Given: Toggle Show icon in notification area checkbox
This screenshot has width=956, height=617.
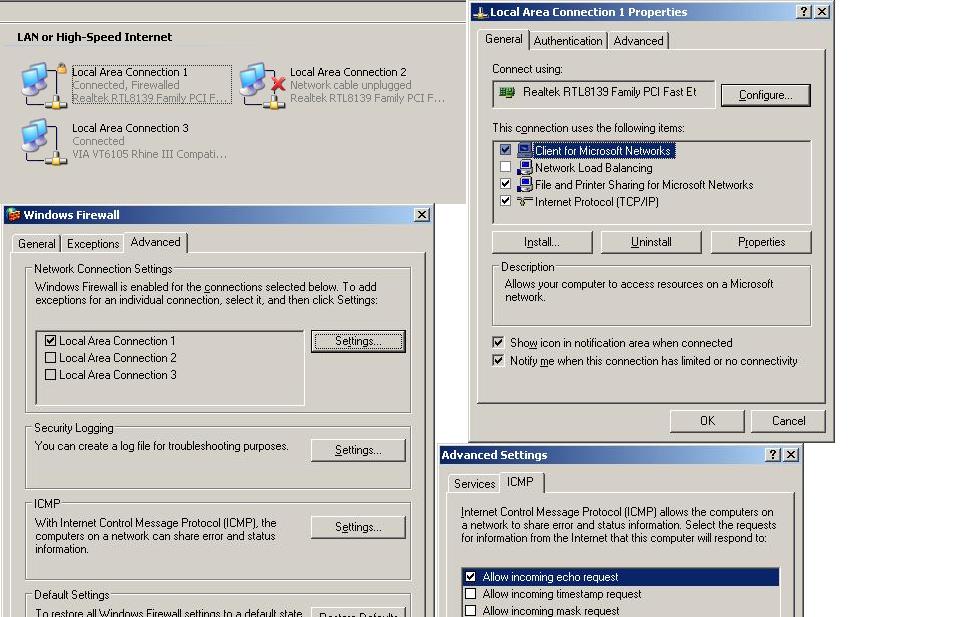Looking at the screenshot, I should coord(498,342).
